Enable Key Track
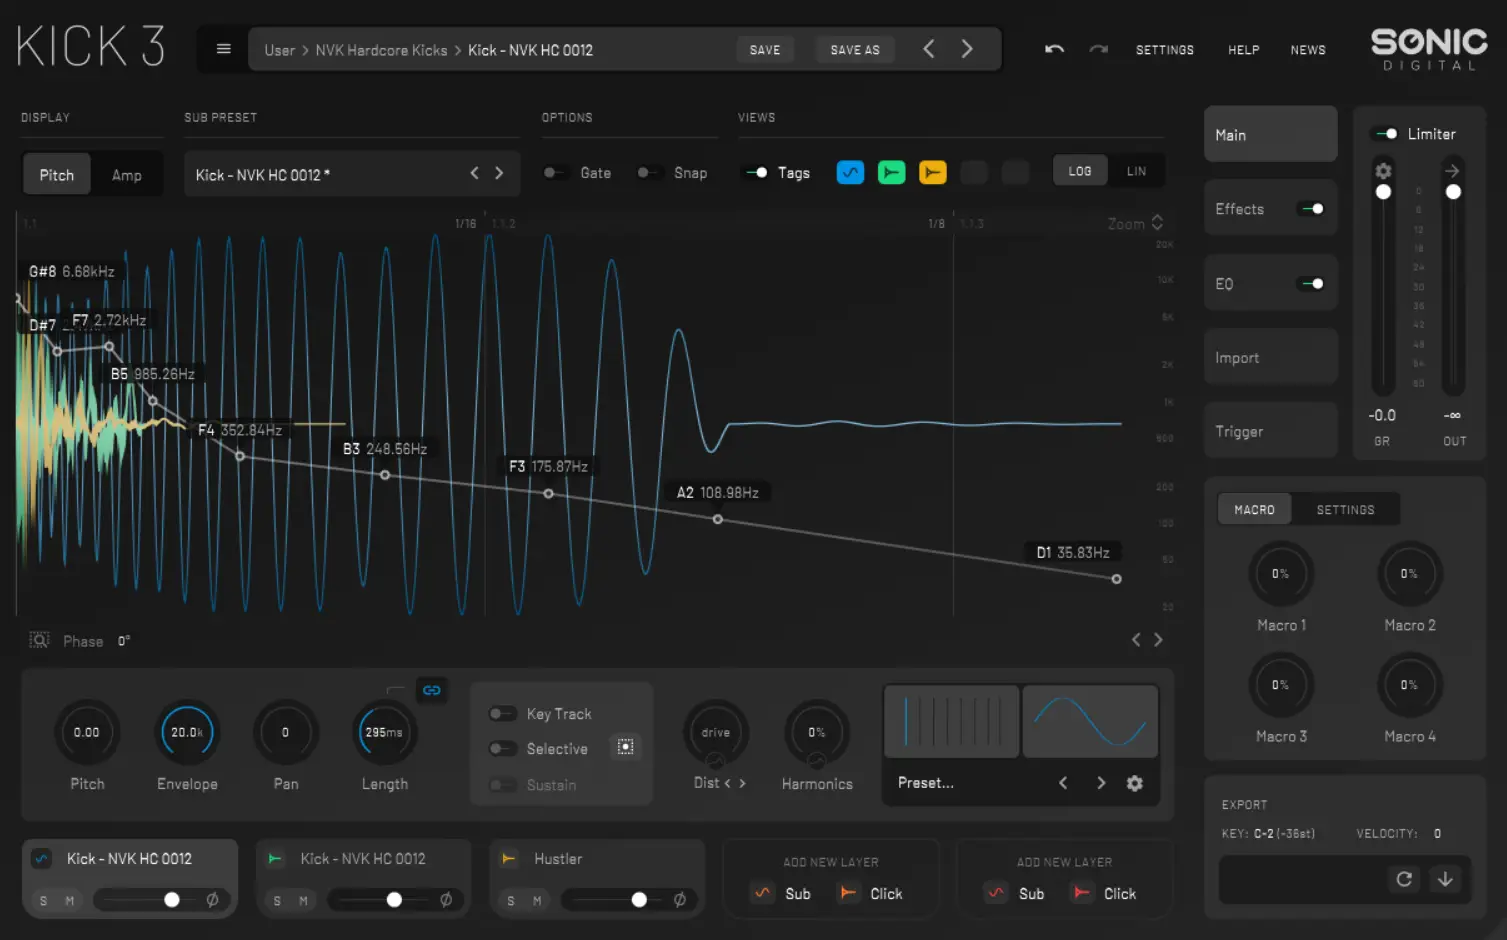 click(x=501, y=713)
